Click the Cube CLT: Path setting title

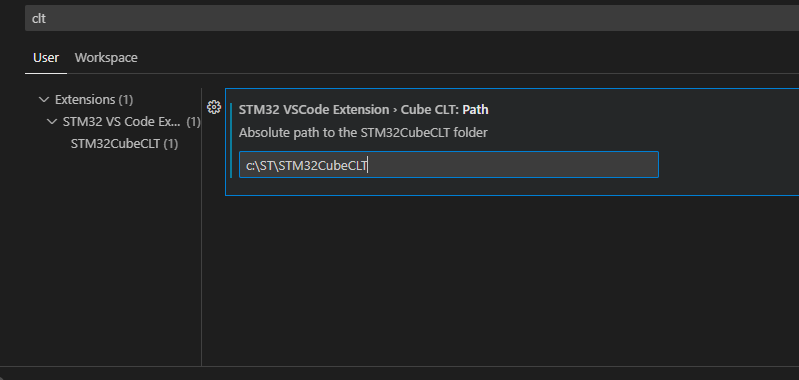coord(445,110)
